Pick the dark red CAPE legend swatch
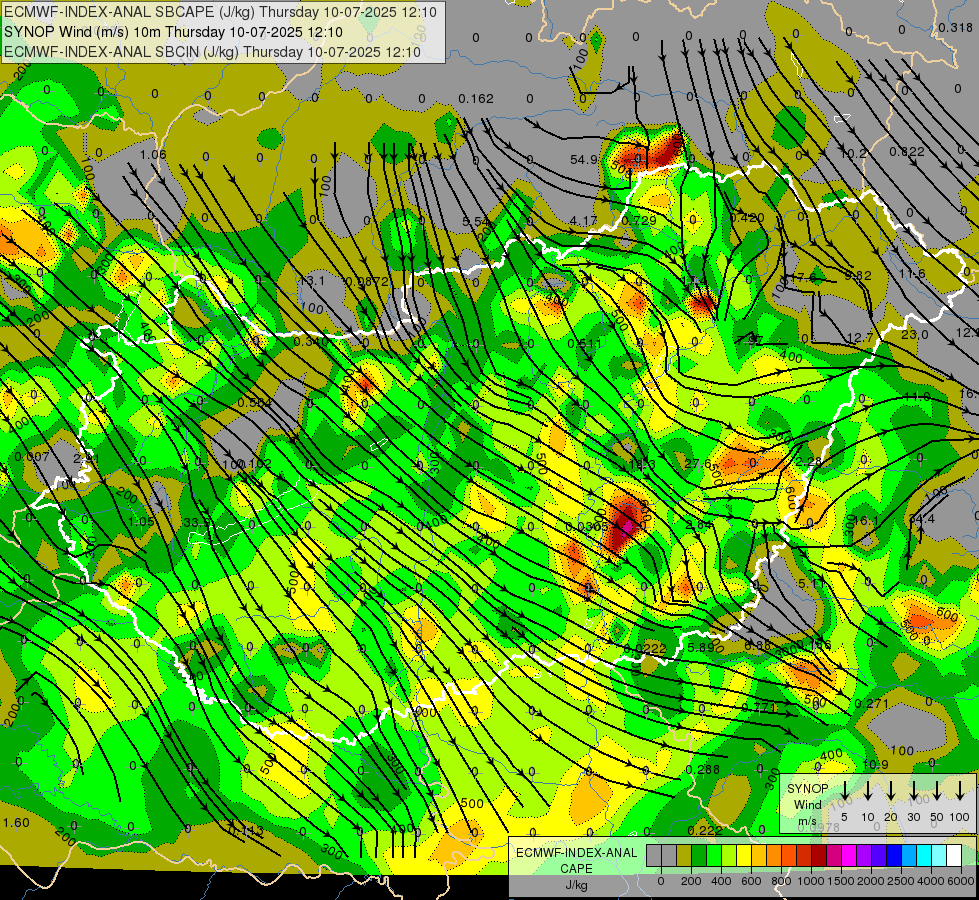The image size is (979, 900). click(x=819, y=856)
